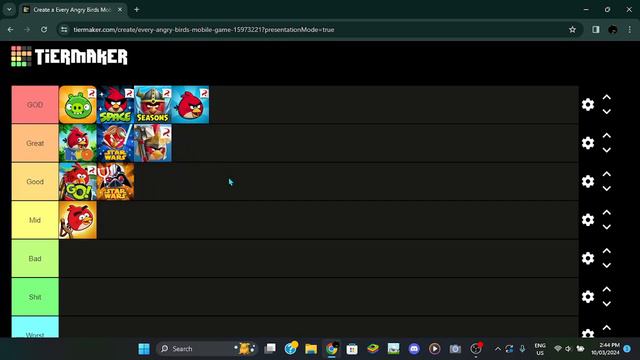Select Angry Birds Epic knight thumbnail

153,143
